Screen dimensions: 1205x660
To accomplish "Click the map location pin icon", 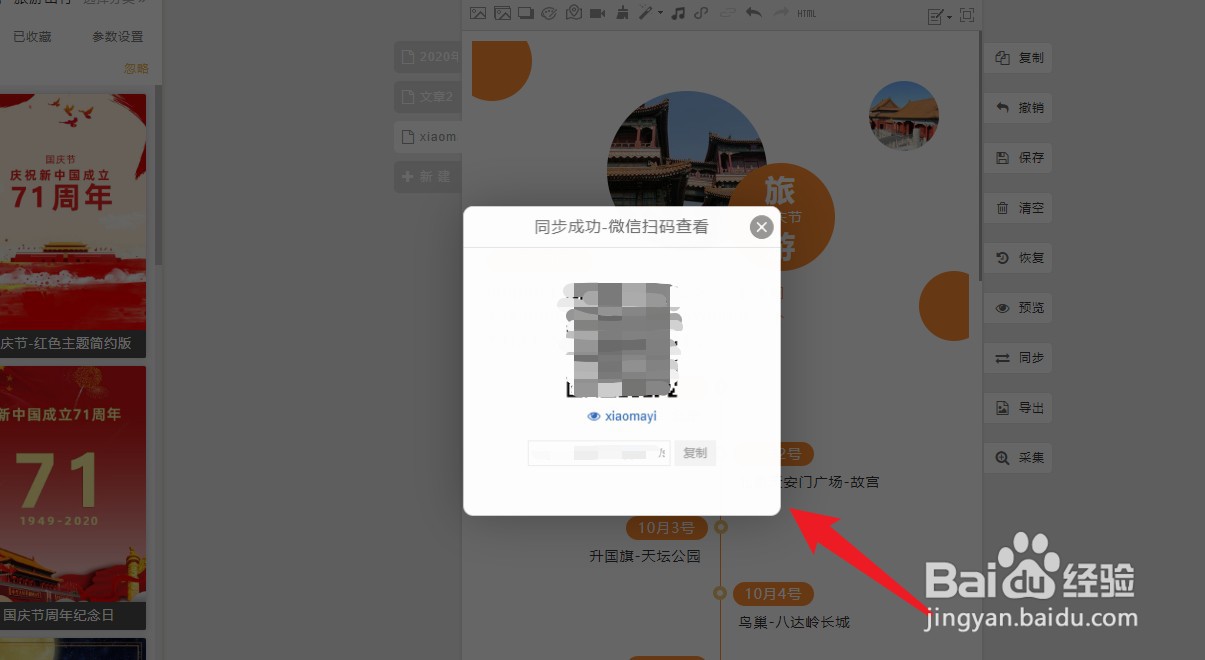I will point(573,13).
